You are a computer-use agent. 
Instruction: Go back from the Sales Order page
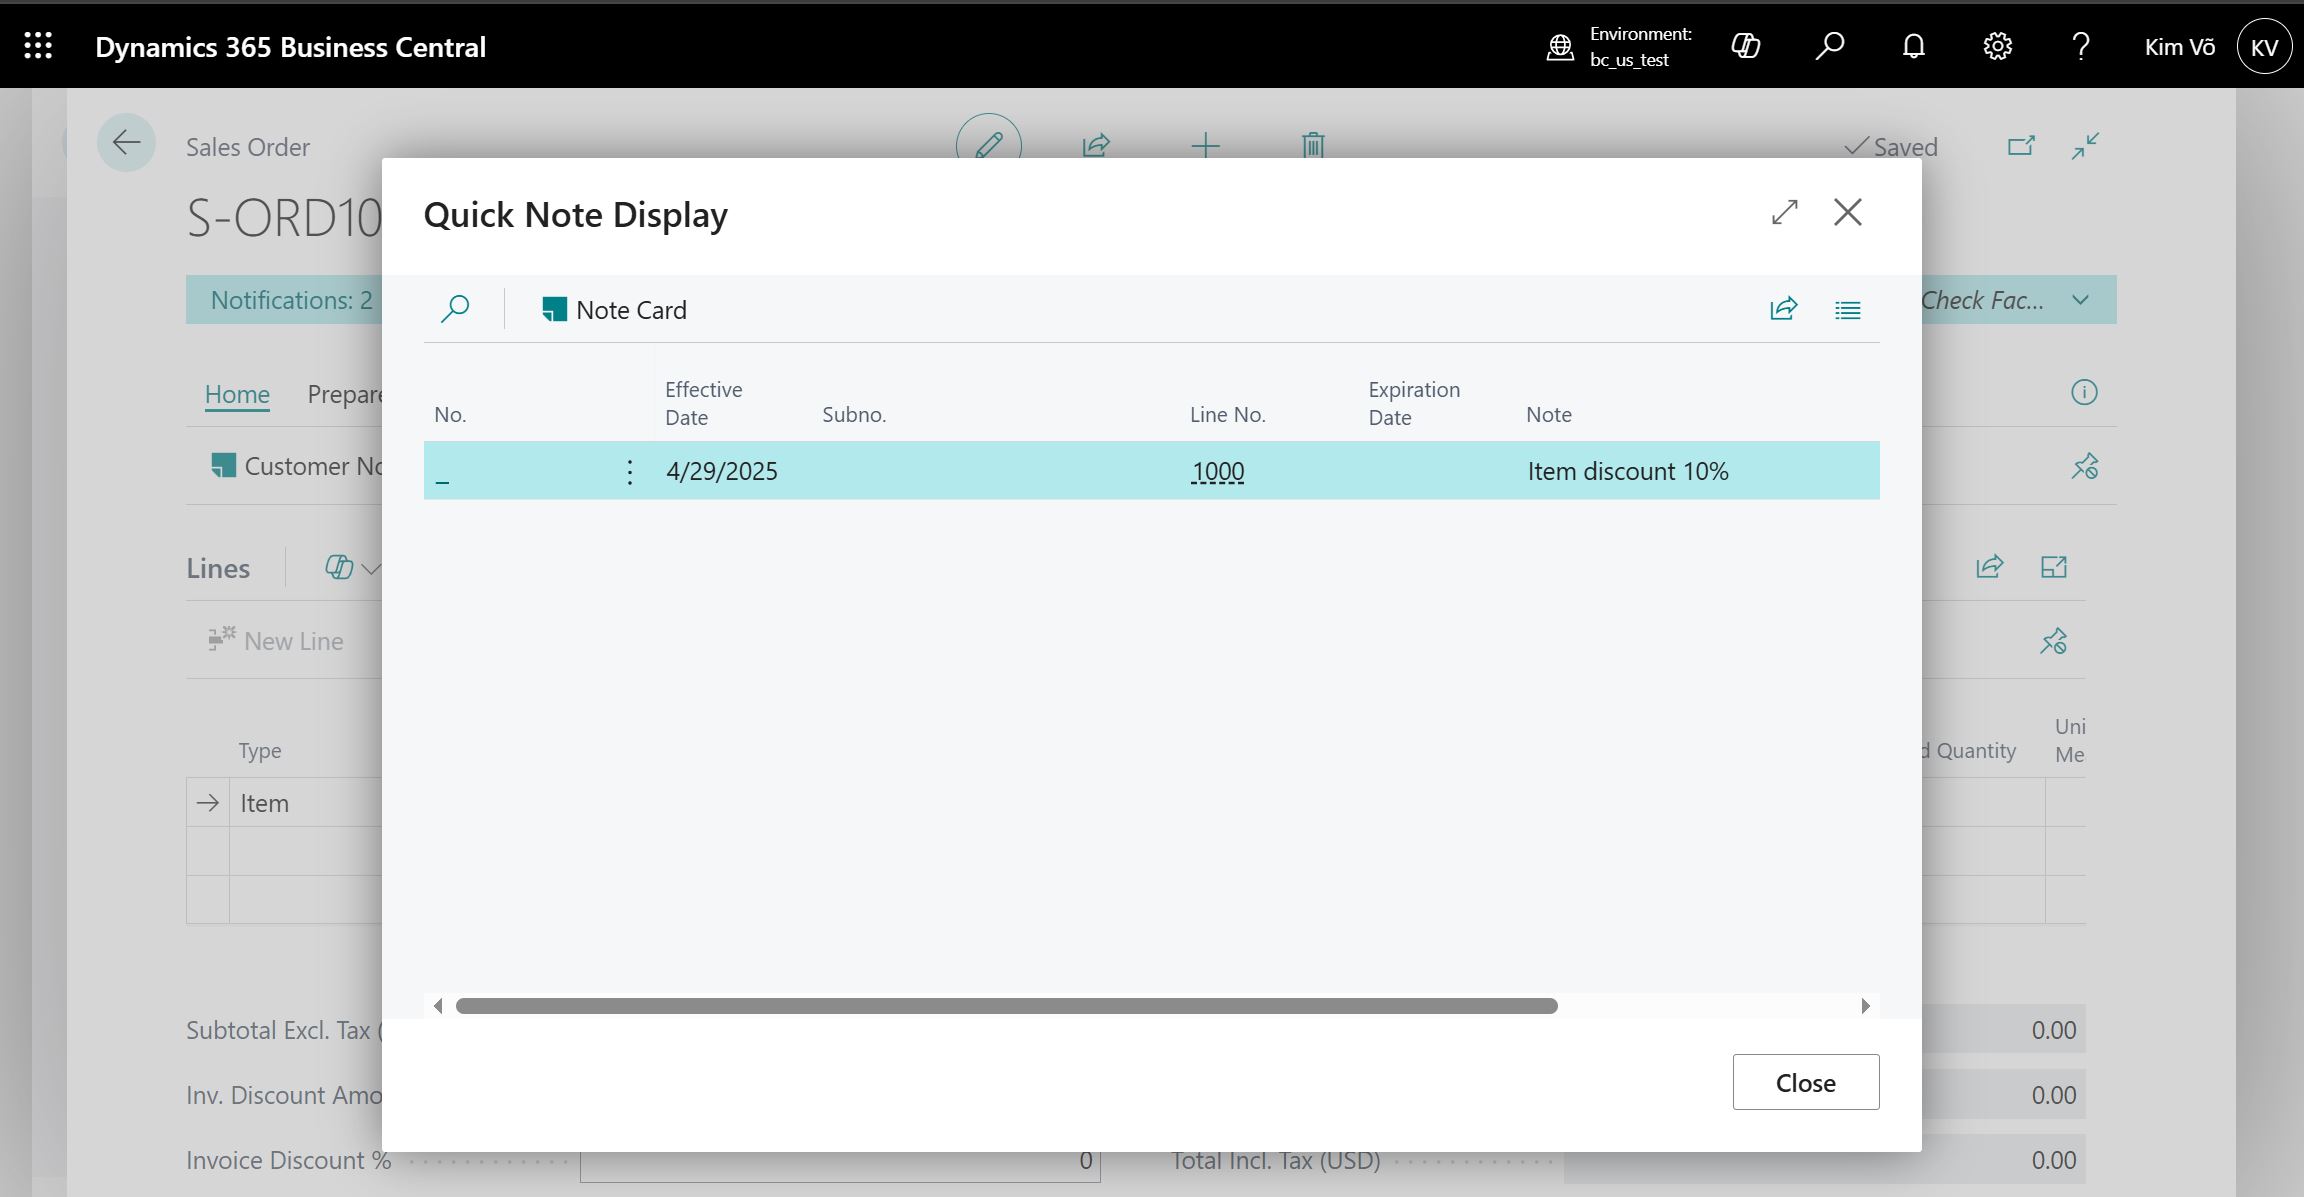[x=126, y=143]
